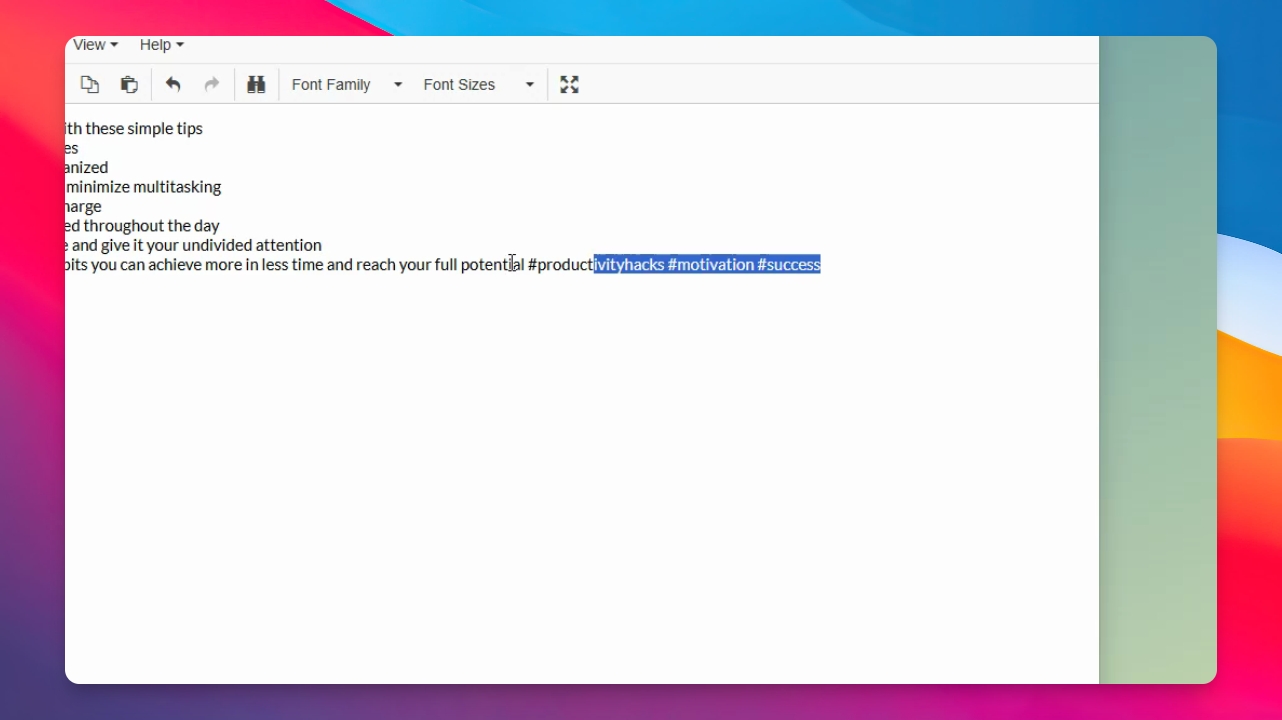Click the line 'these simple tips'

click(x=144, y=128)
